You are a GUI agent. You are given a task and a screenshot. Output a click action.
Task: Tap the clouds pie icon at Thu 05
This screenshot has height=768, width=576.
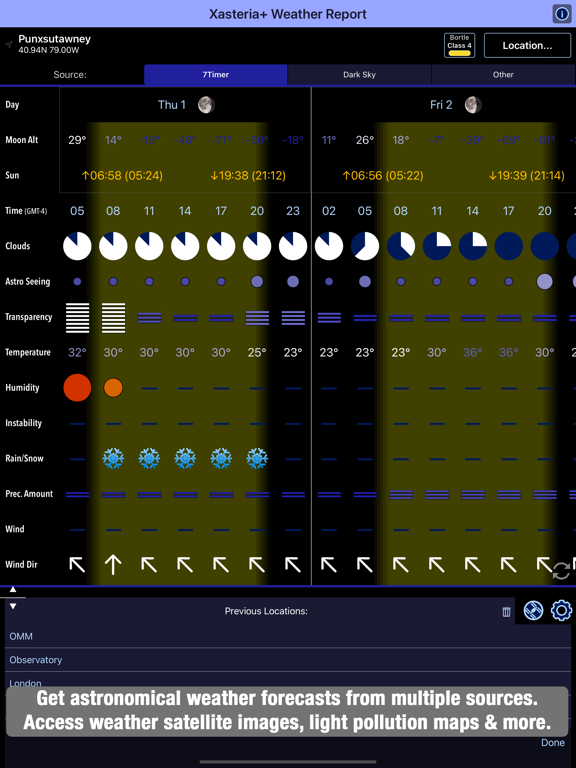pos(77,246)
